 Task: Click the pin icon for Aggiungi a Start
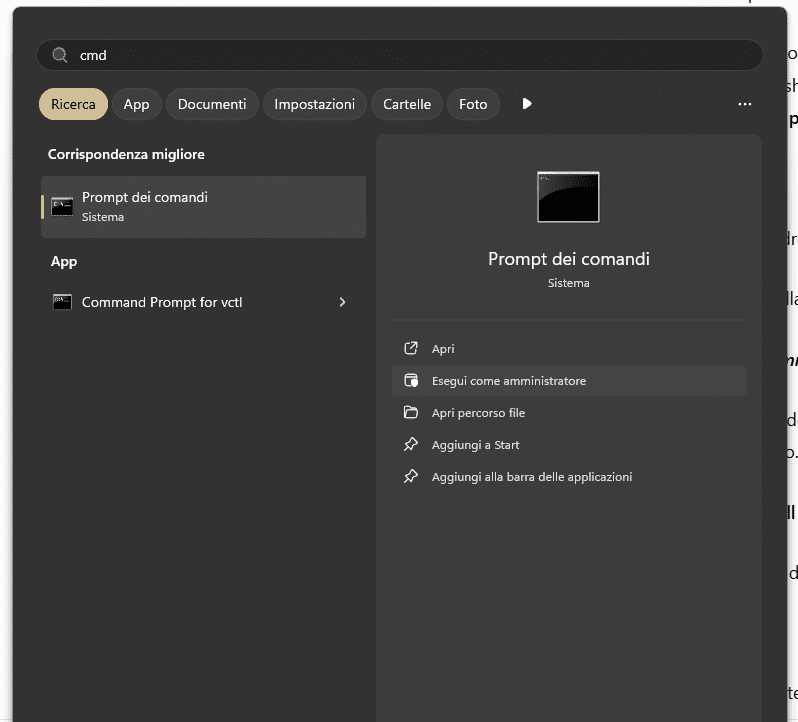410,445
